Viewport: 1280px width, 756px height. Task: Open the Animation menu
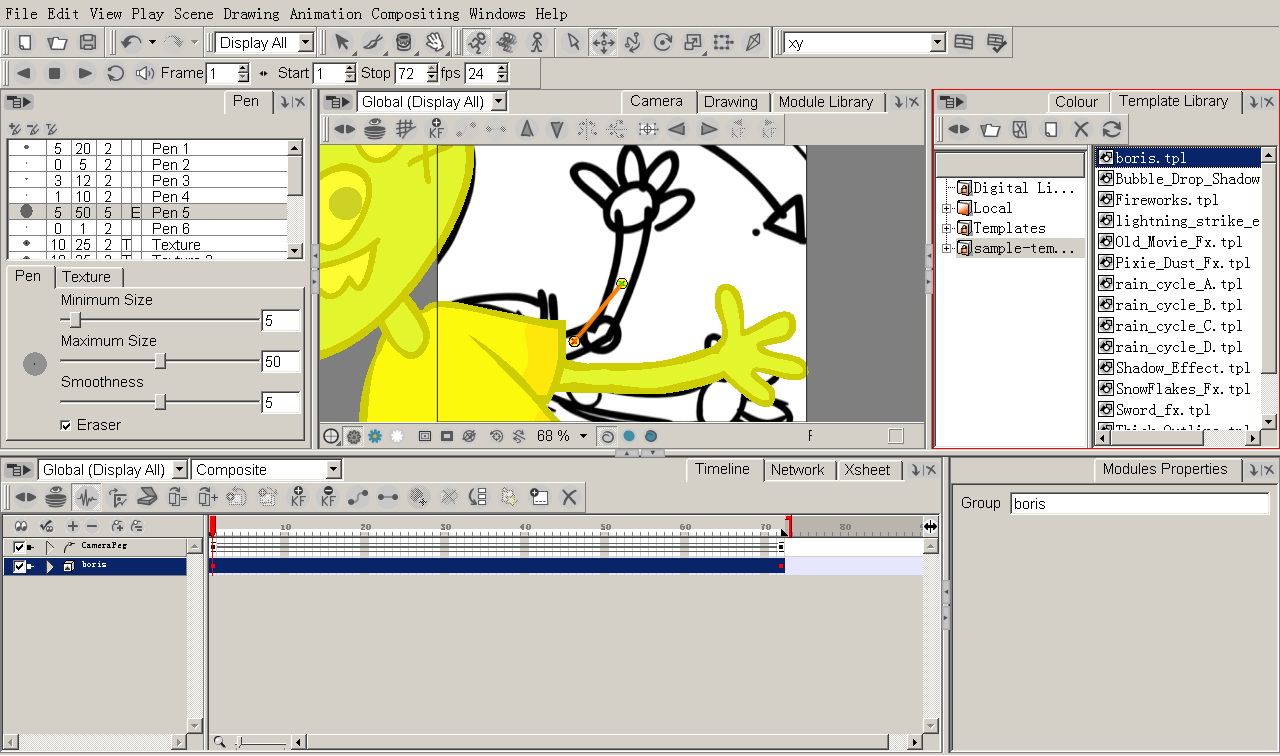pos(326,14)
